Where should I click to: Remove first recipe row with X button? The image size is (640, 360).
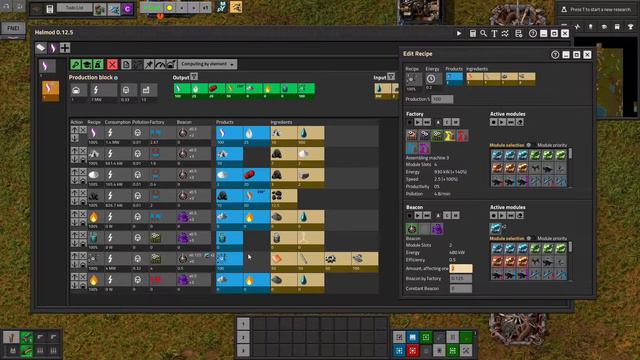tap(83, 130)
